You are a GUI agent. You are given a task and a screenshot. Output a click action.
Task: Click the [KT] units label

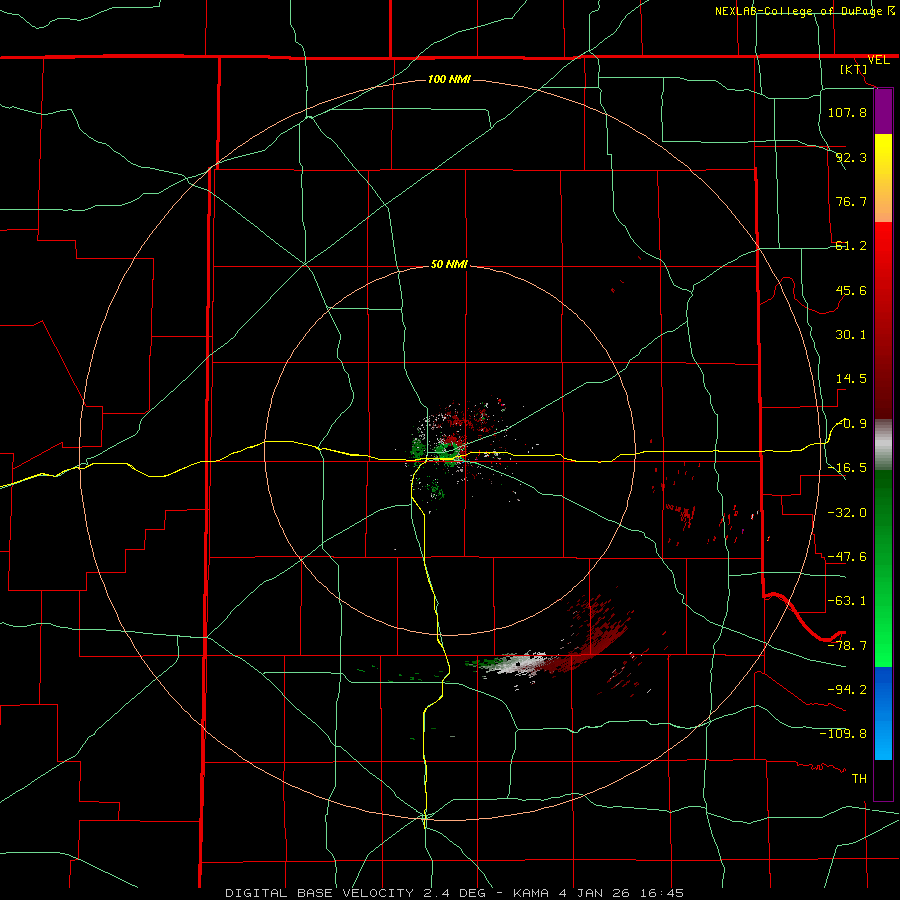coord(853,69)
